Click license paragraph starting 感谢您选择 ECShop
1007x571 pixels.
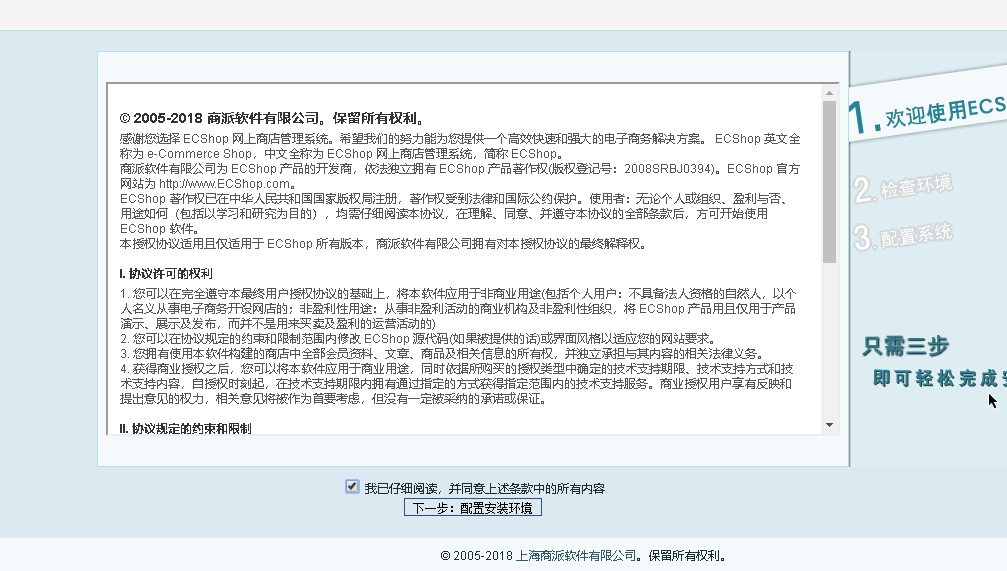[x=460, y=146]
